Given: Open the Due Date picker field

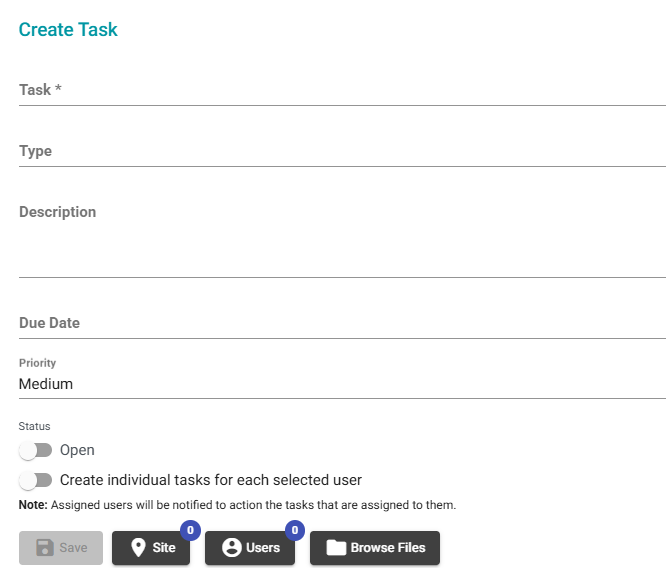Looking at the screenshot, I should (342, 324).
